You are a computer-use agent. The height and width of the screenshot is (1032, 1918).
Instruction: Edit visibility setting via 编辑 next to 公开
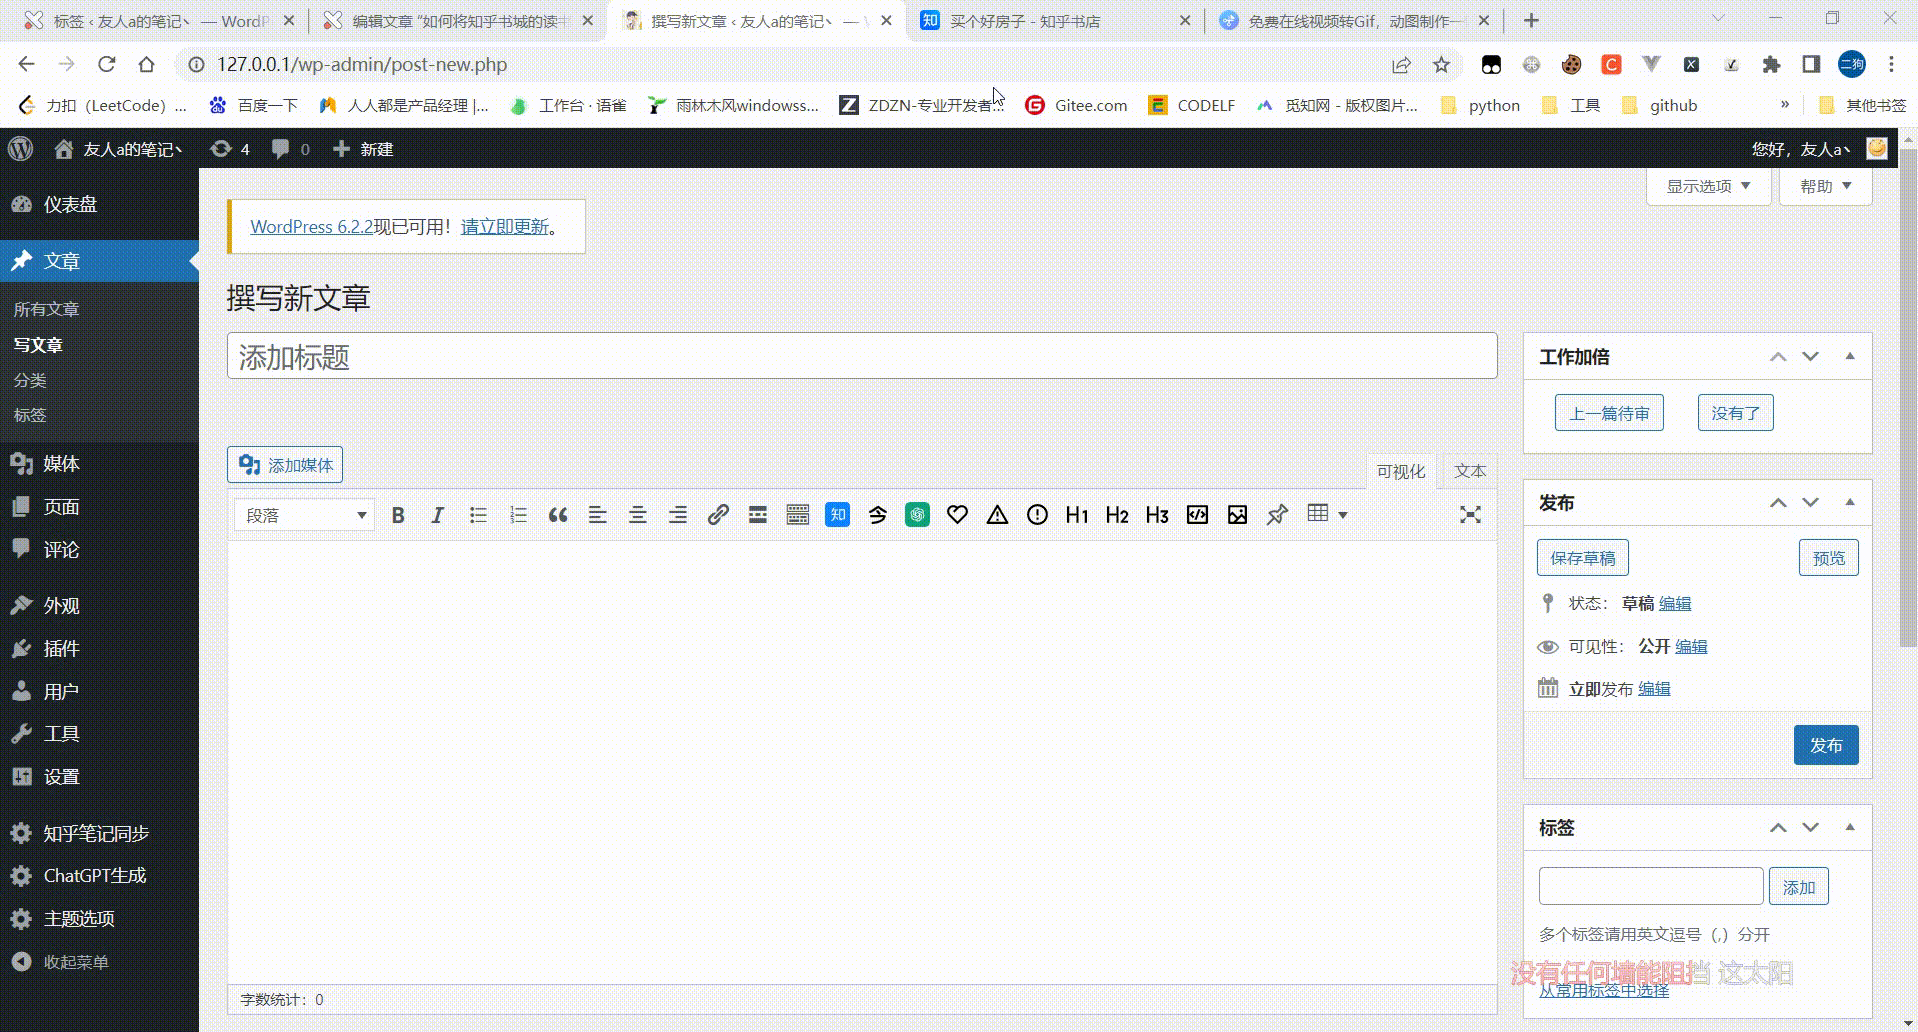1693,647
